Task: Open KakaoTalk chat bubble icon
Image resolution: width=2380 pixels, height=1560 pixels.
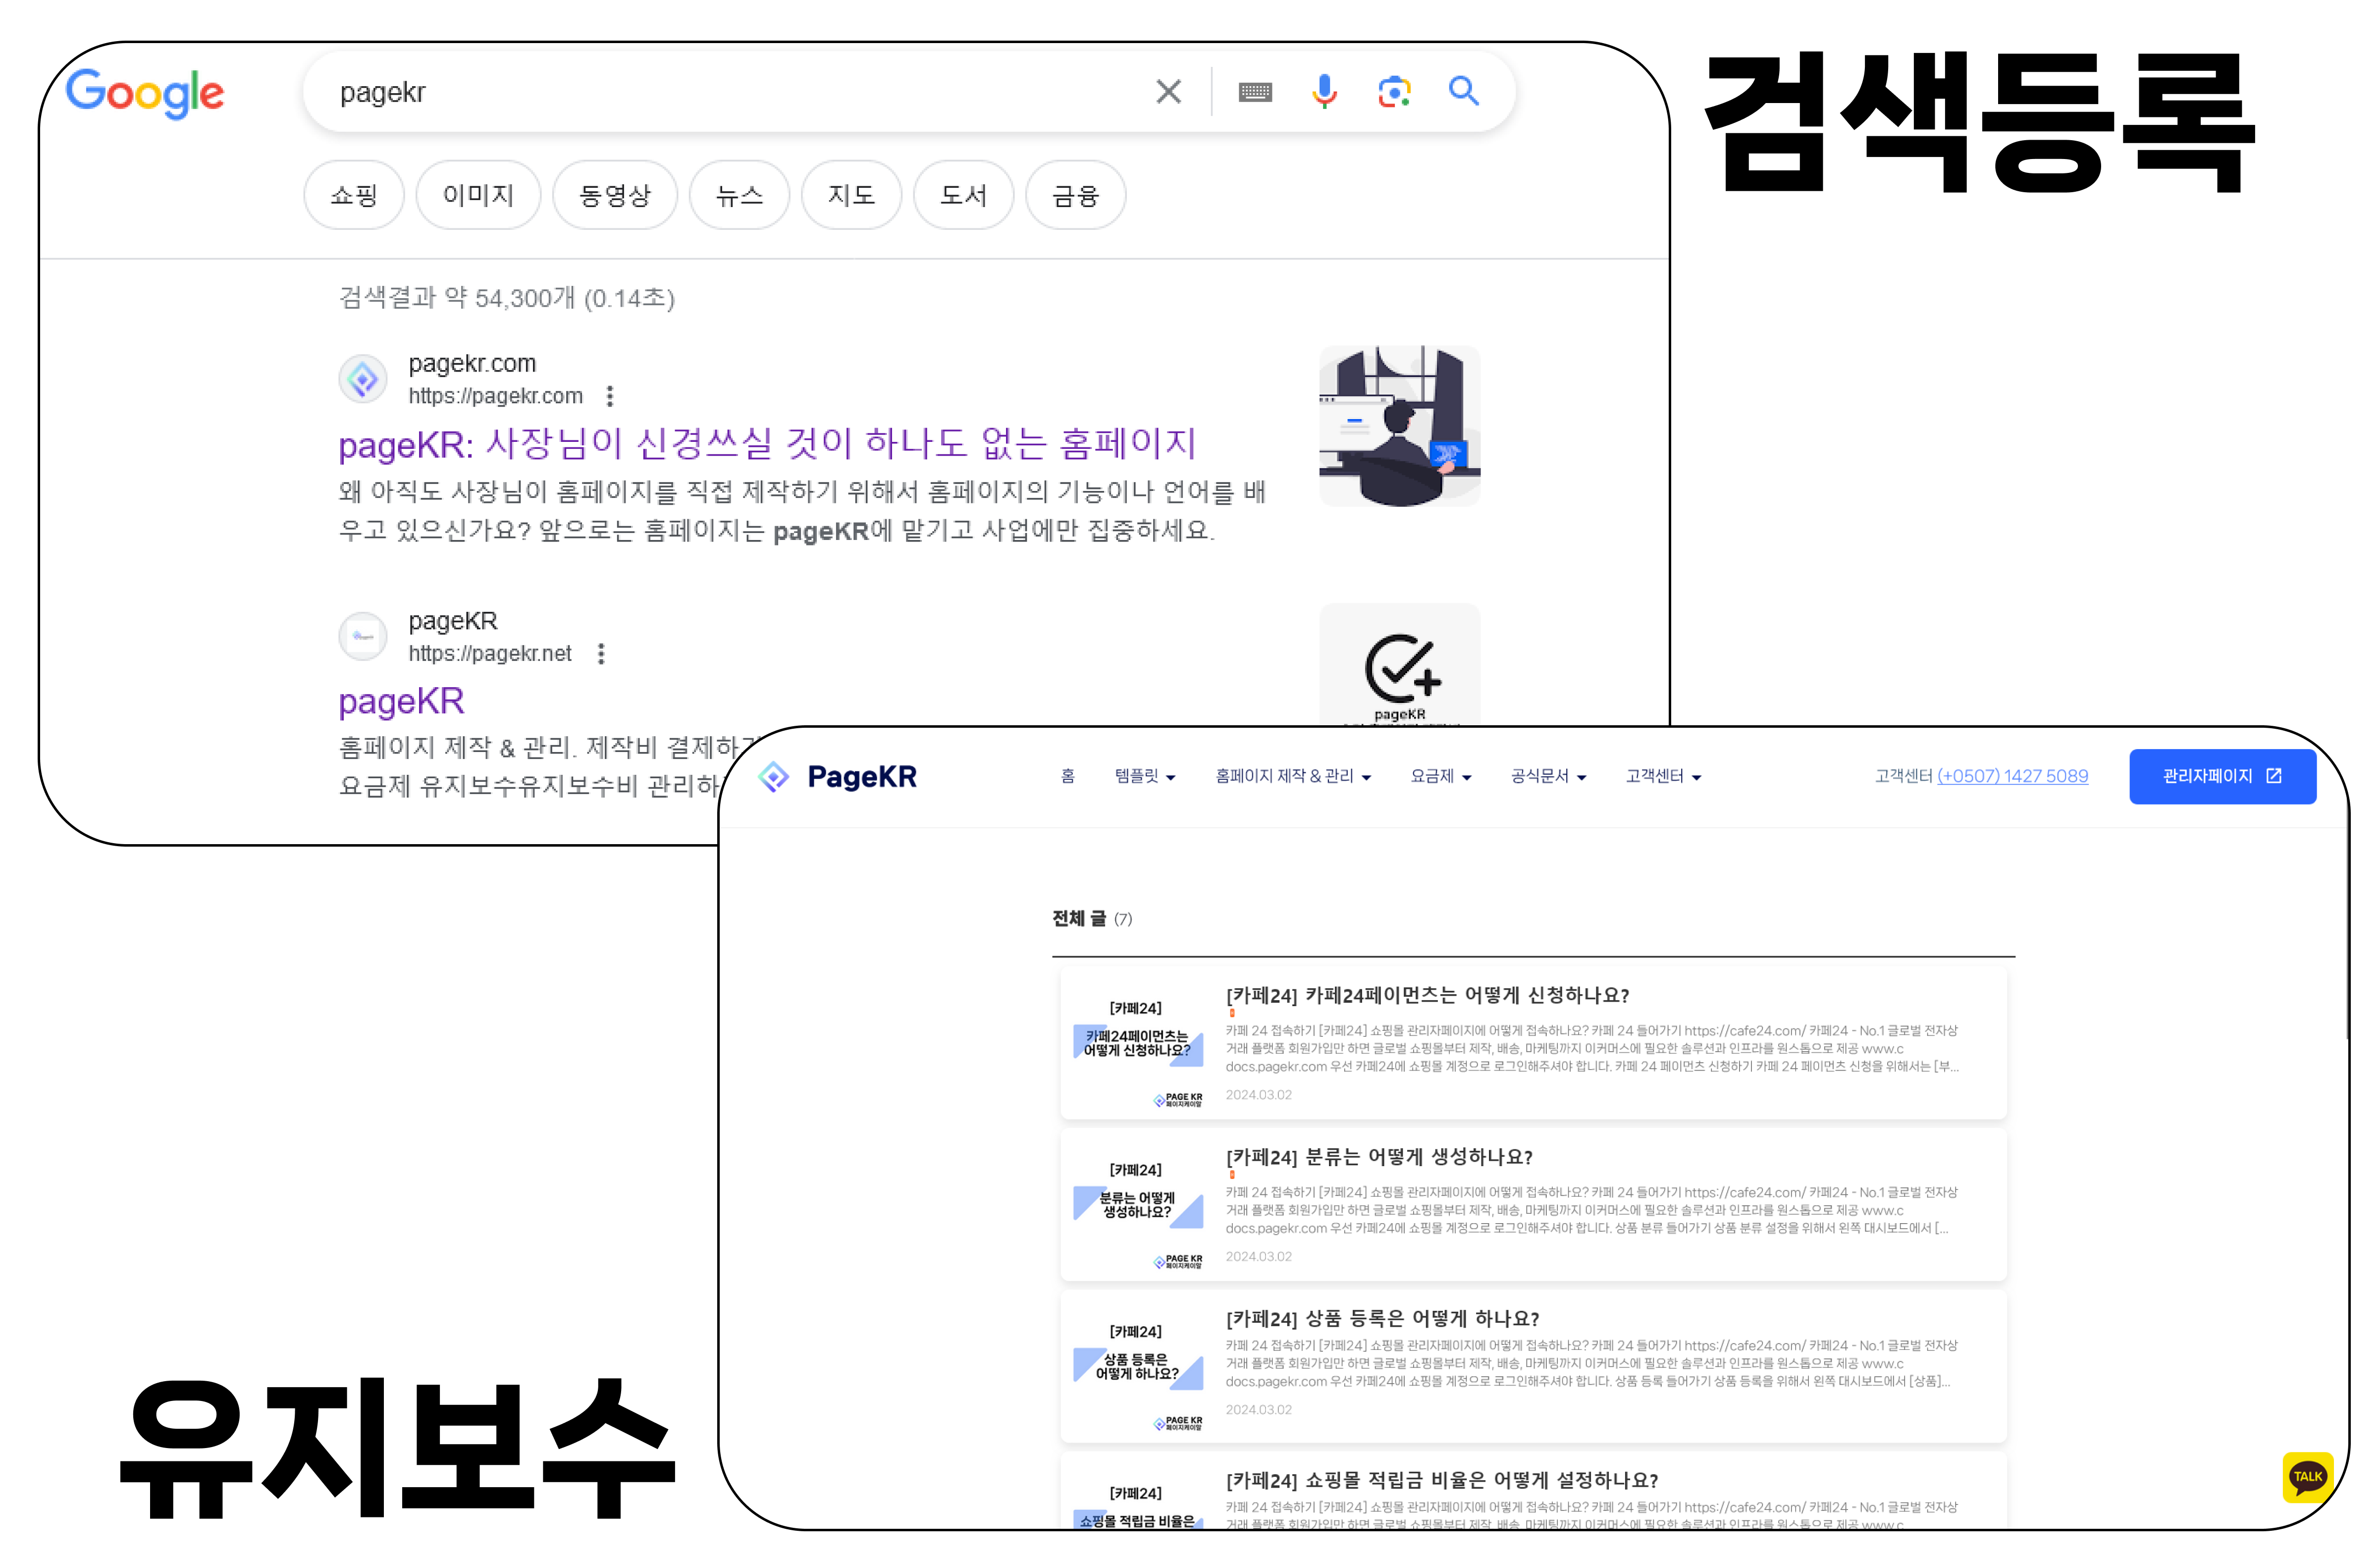Action: (2308, 1477)
